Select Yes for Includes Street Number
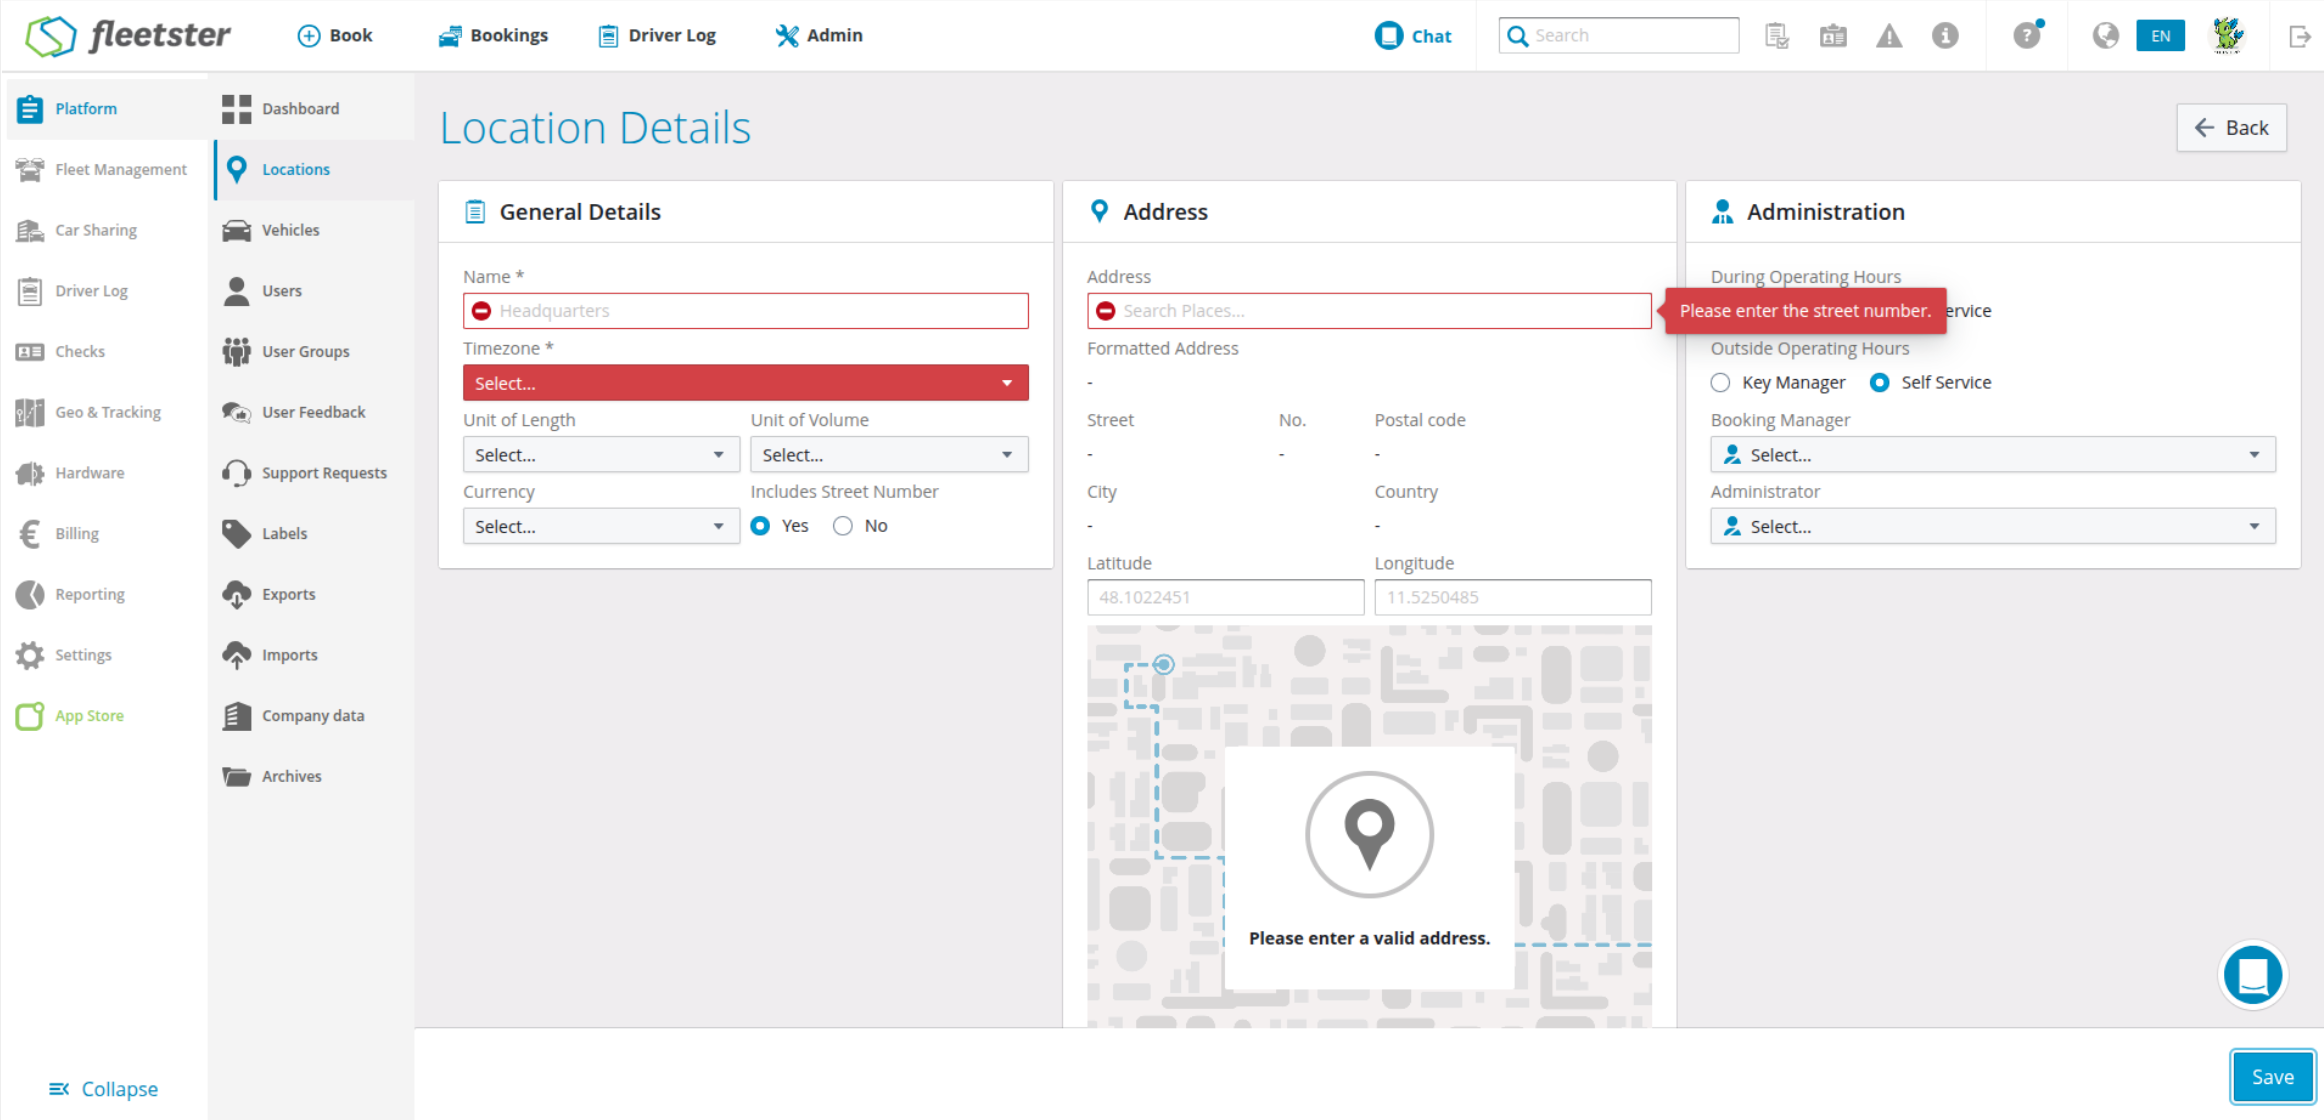 click(761, 526)
